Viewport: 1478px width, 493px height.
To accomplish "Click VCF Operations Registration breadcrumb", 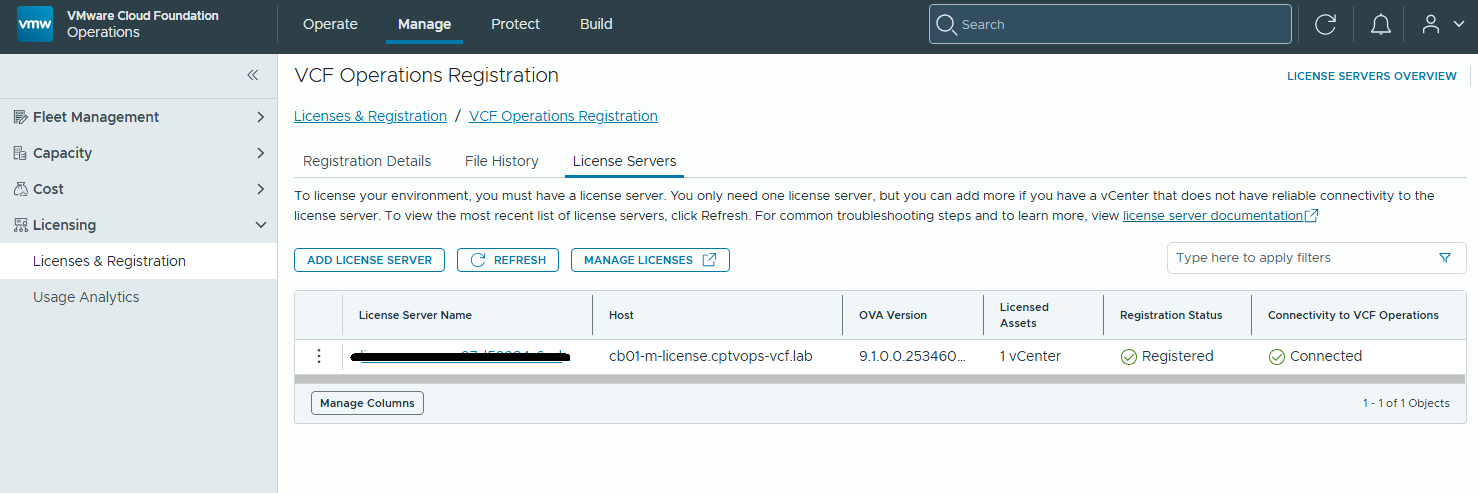I will (x=563, y=116).
